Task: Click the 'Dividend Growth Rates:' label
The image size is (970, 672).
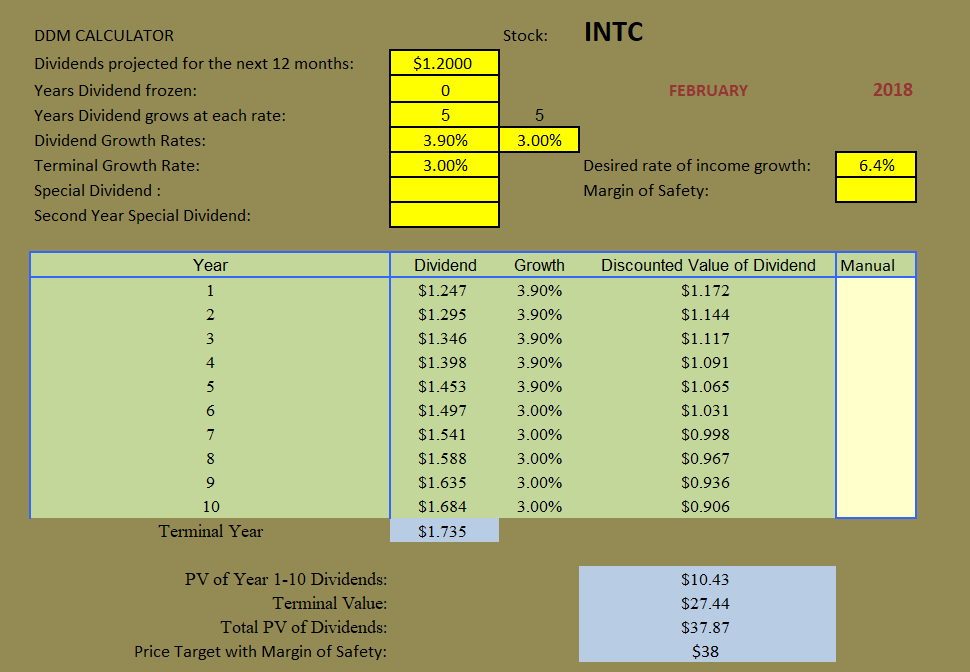Action: pos(120,140)
